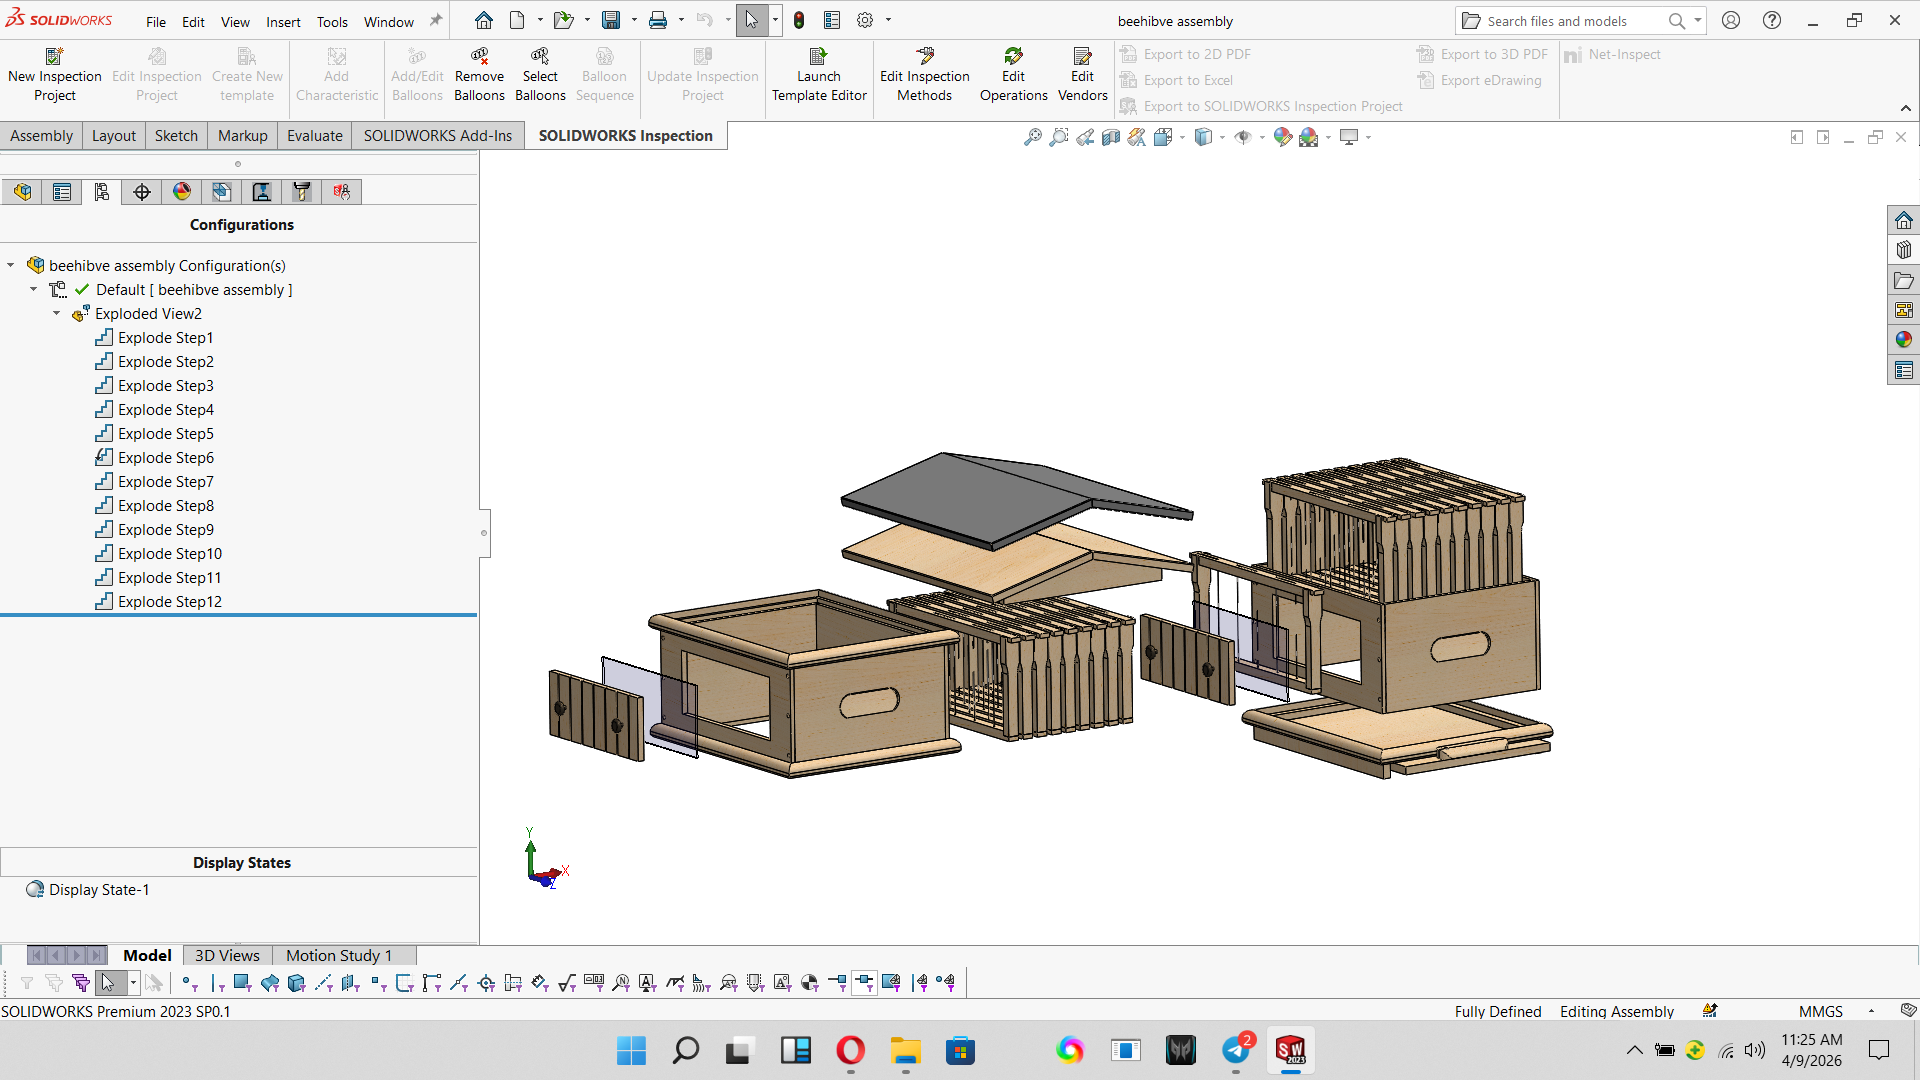Toggle the traffic light Rebuild icon

click(799, 20)
